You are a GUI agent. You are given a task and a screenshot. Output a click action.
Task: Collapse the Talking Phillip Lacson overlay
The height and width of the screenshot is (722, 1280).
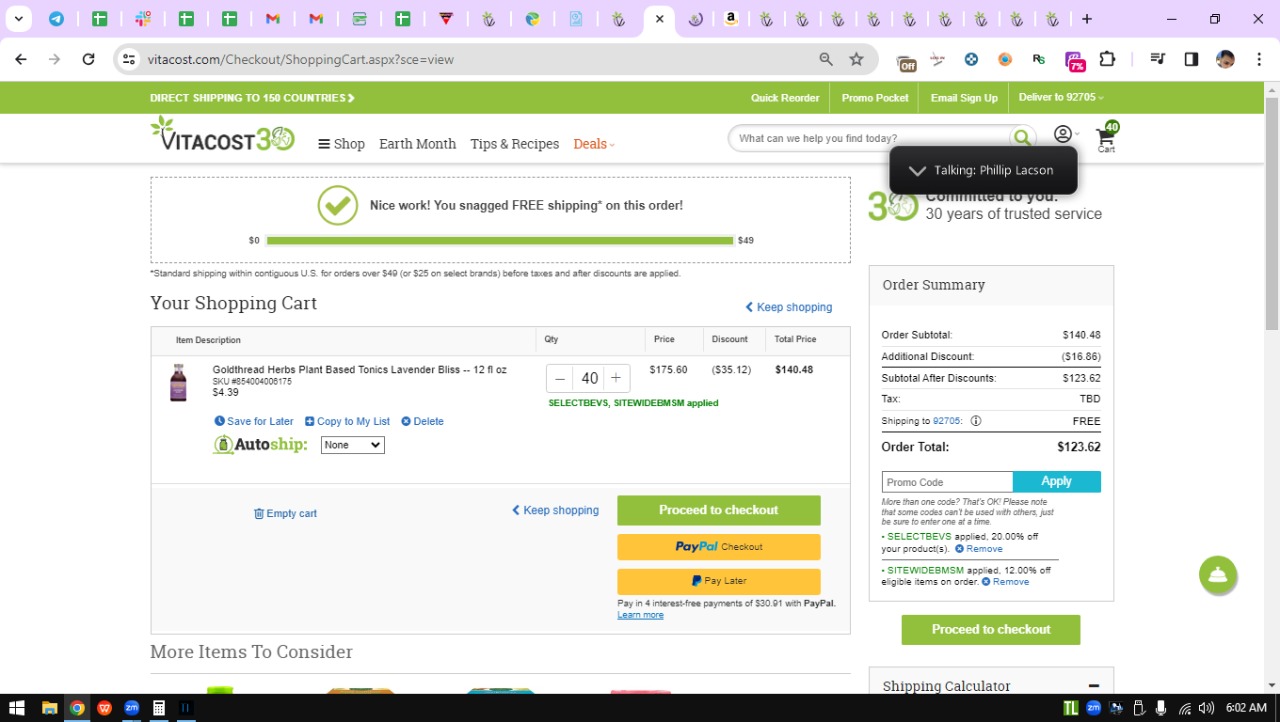(x=917, y=170)
